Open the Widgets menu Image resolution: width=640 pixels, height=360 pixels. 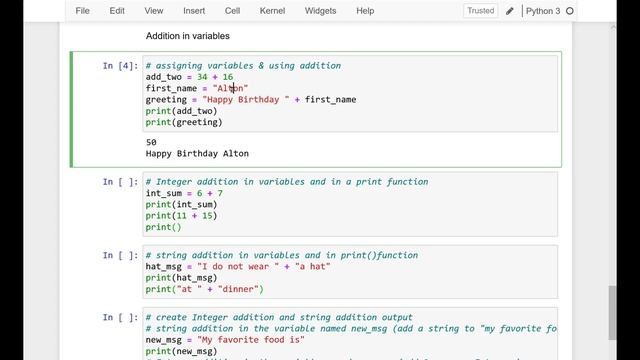coord(320,11)
